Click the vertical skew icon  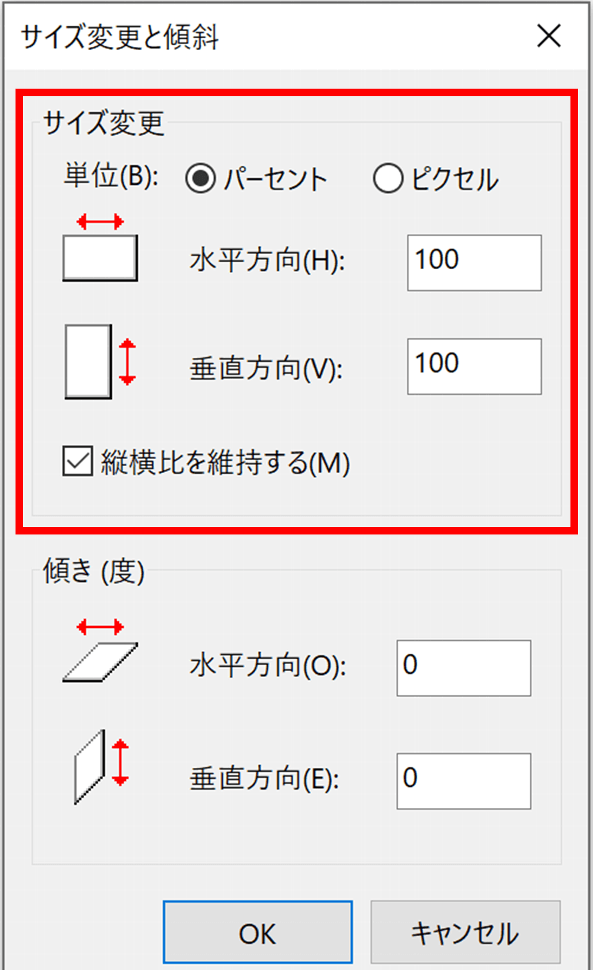point(101,767)
